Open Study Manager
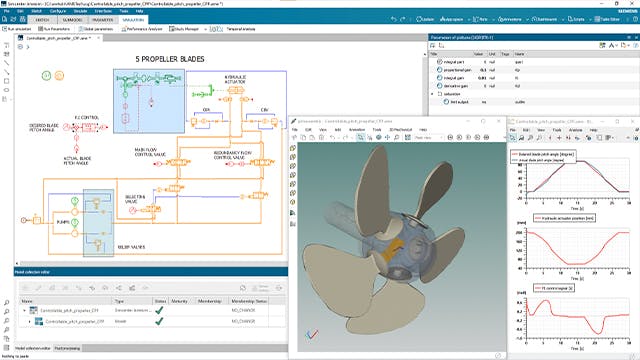Viewport: 640px width, 360px height. coord(184,29)
